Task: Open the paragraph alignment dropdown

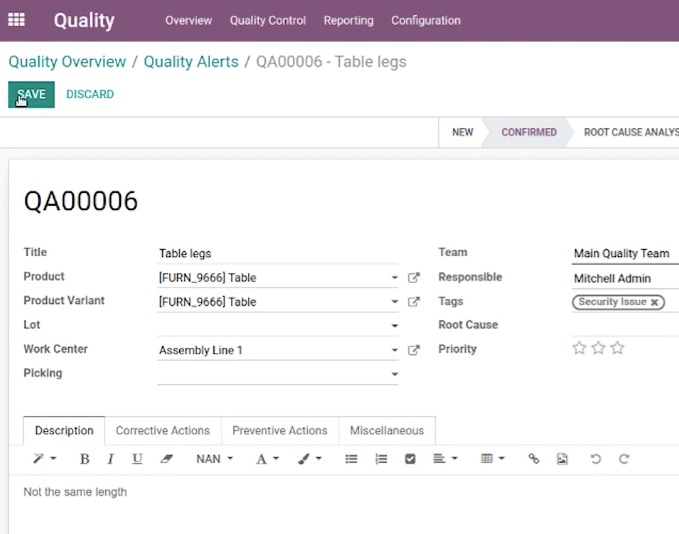Action: 445,458
